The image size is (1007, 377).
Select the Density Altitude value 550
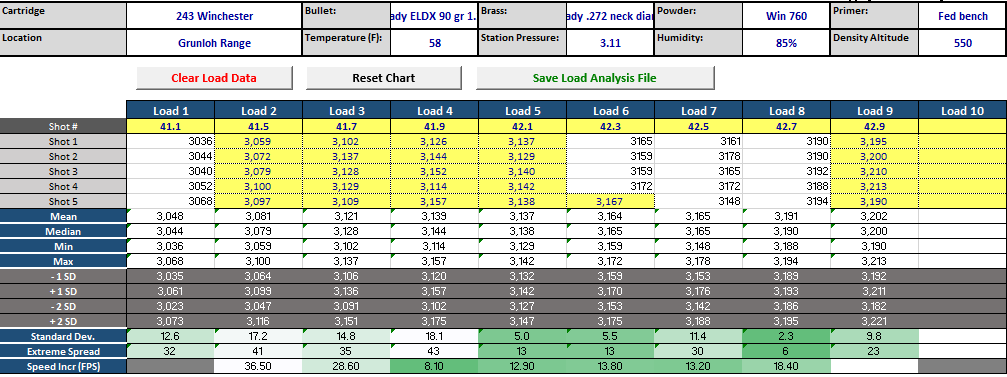(x=962, y=43)
